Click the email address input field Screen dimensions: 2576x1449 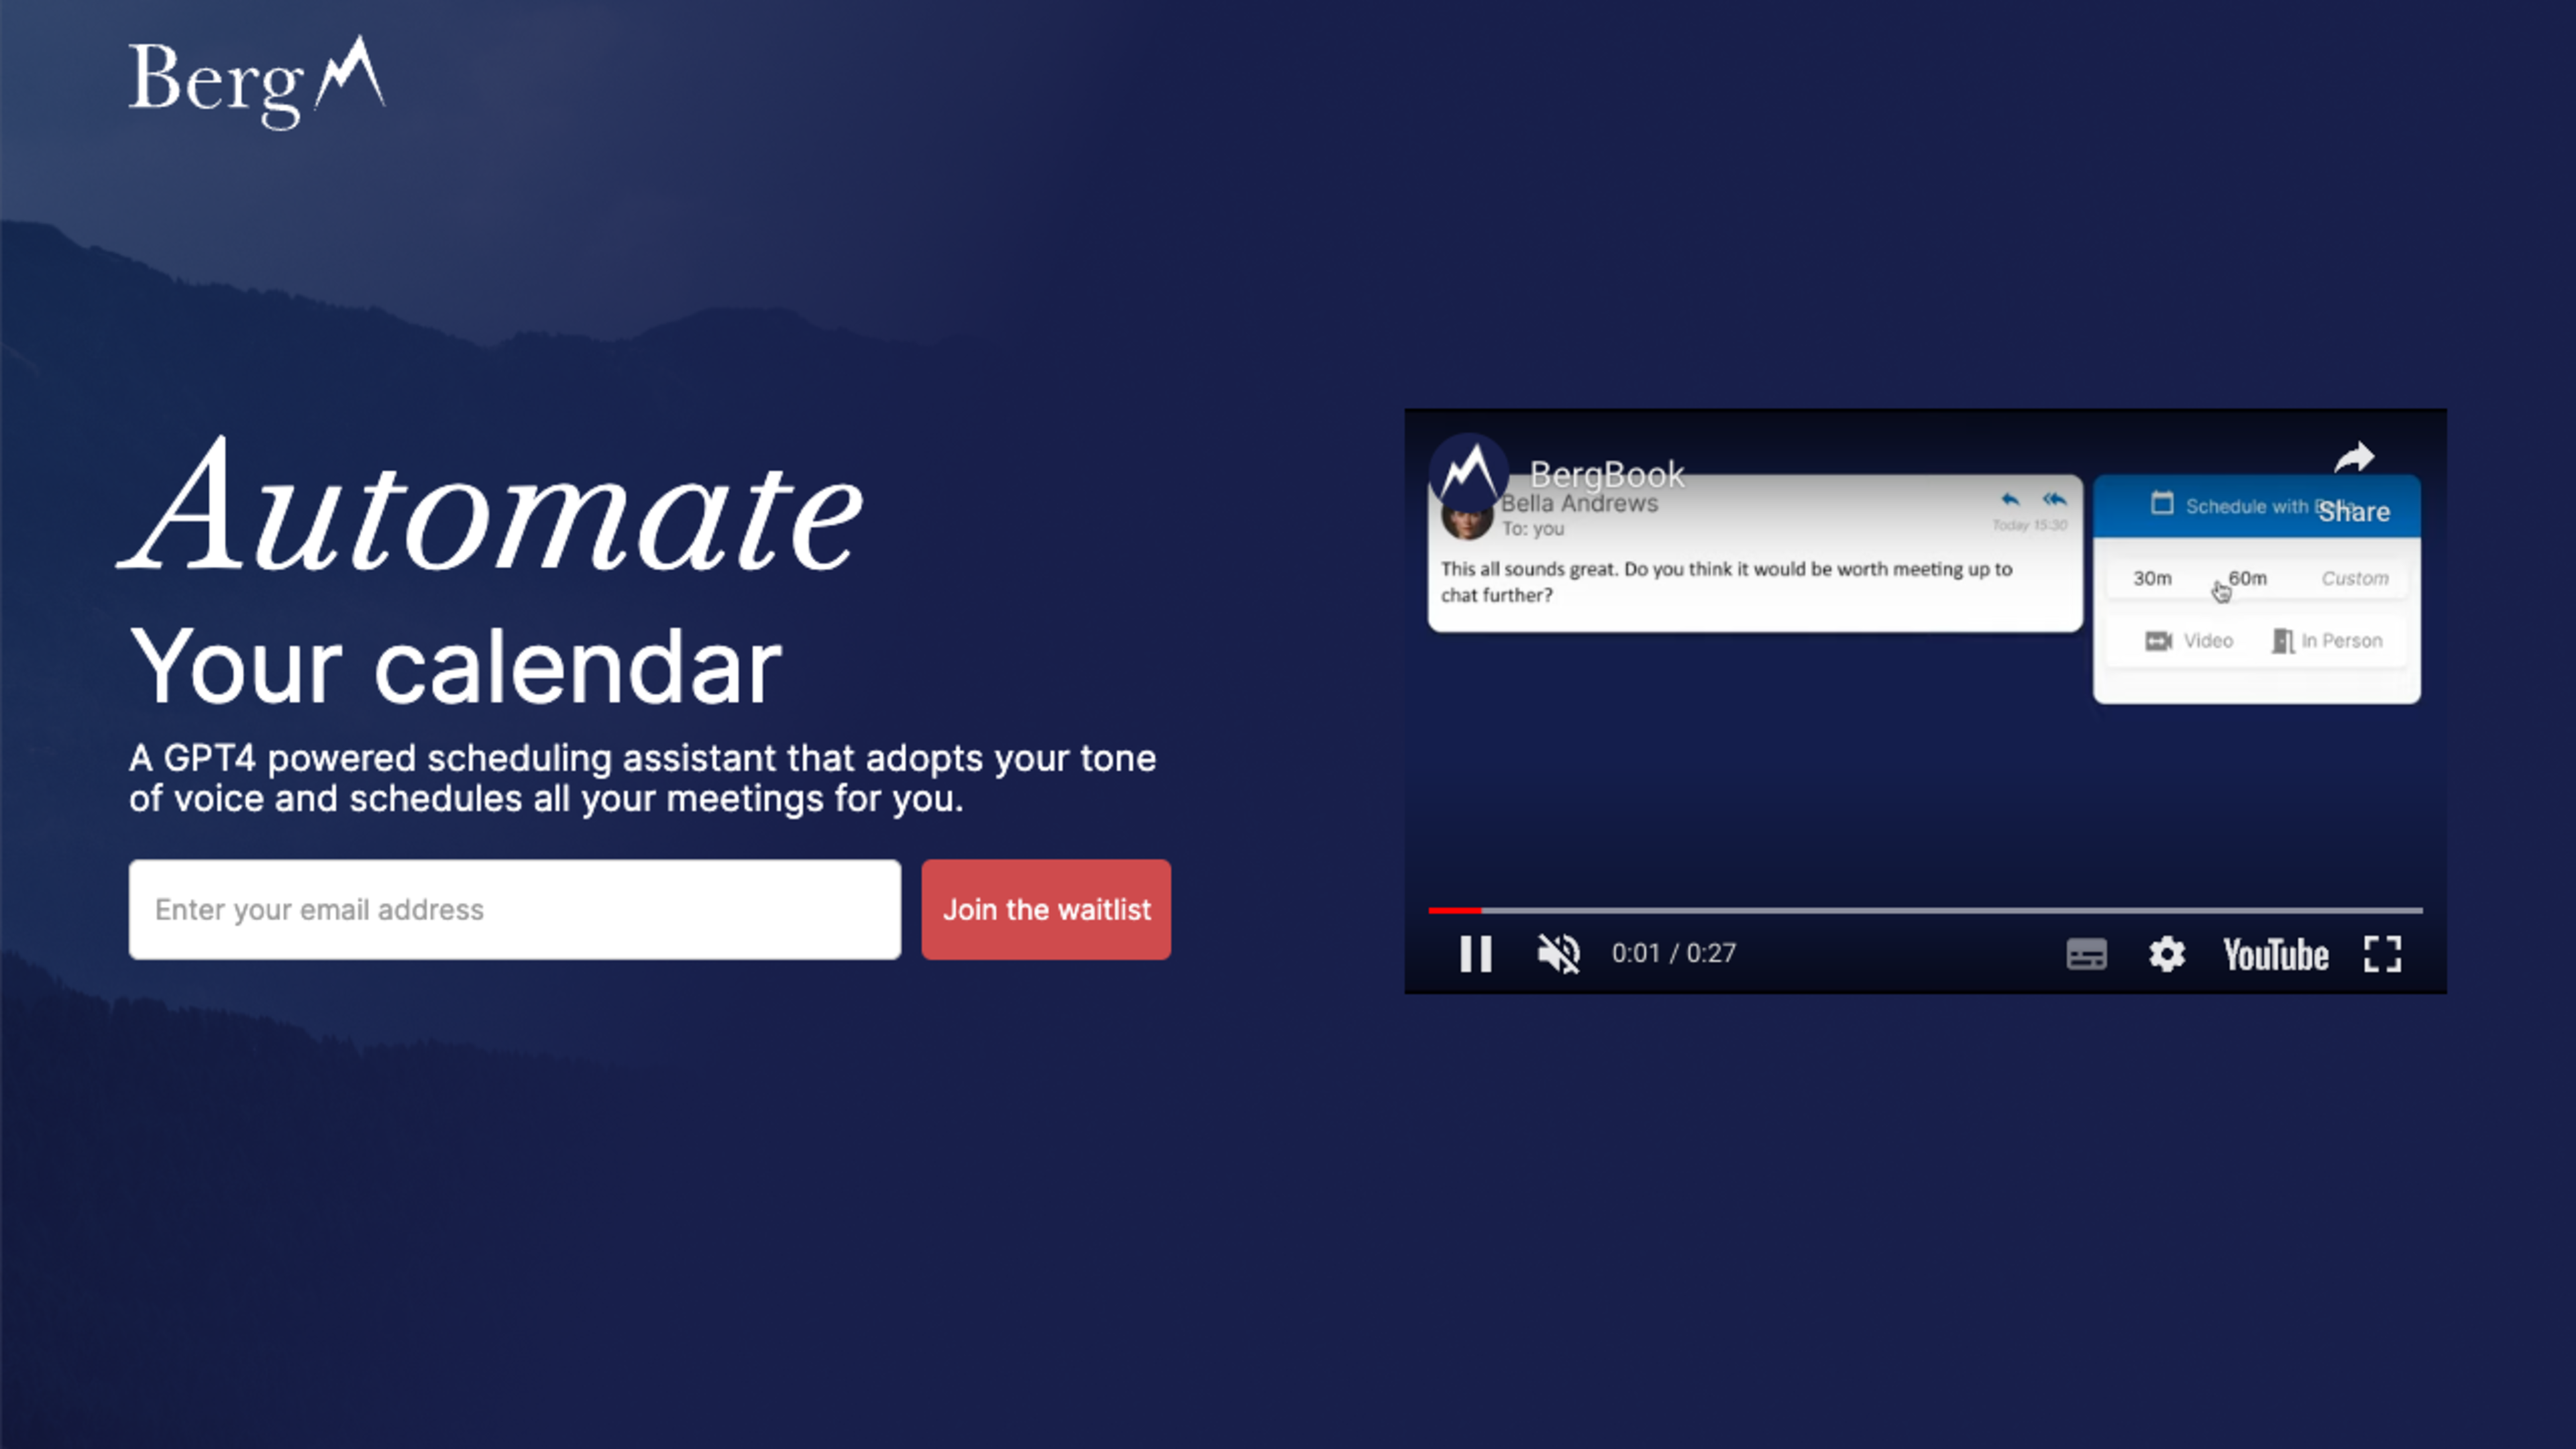click(x=515, y=908)
